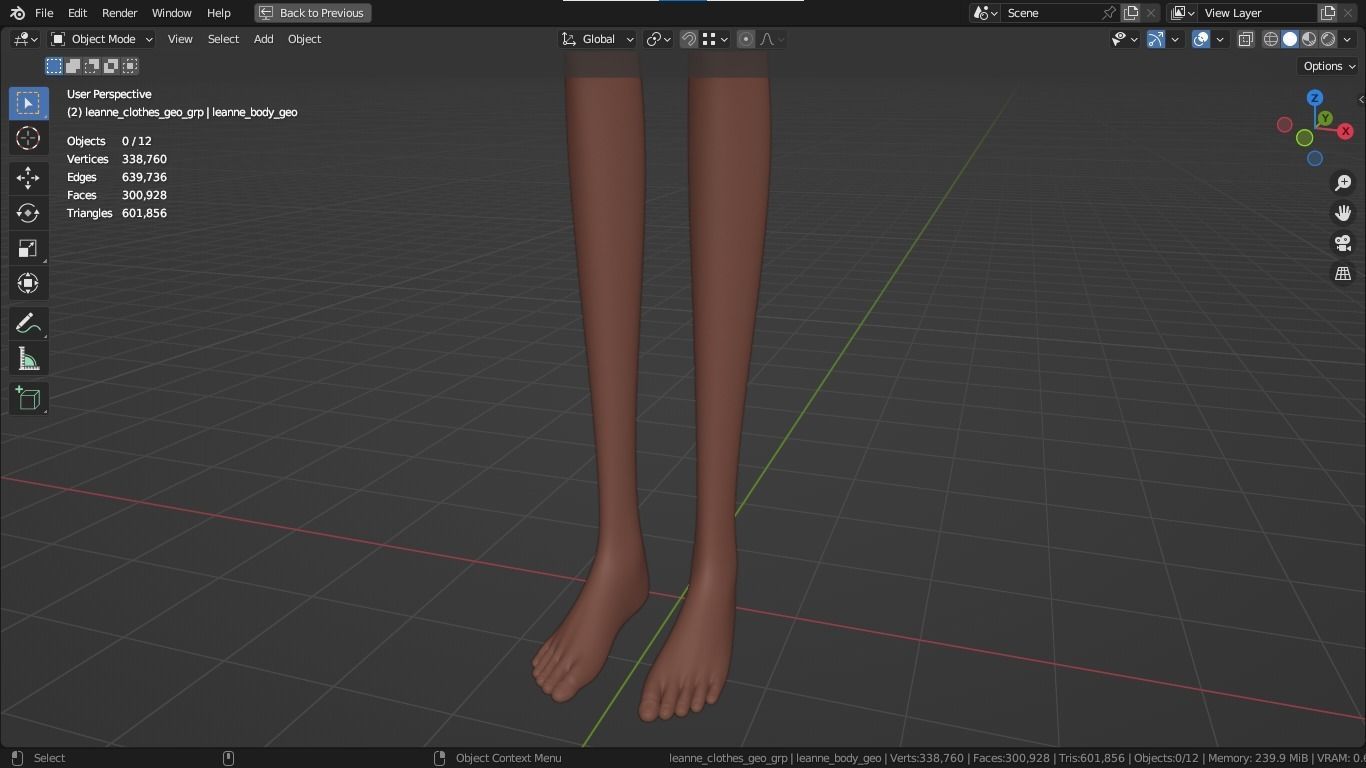The height and width of the screenshot is (768, 1366).
Task: Select the Transform tool
Action: tap(28, 283)
